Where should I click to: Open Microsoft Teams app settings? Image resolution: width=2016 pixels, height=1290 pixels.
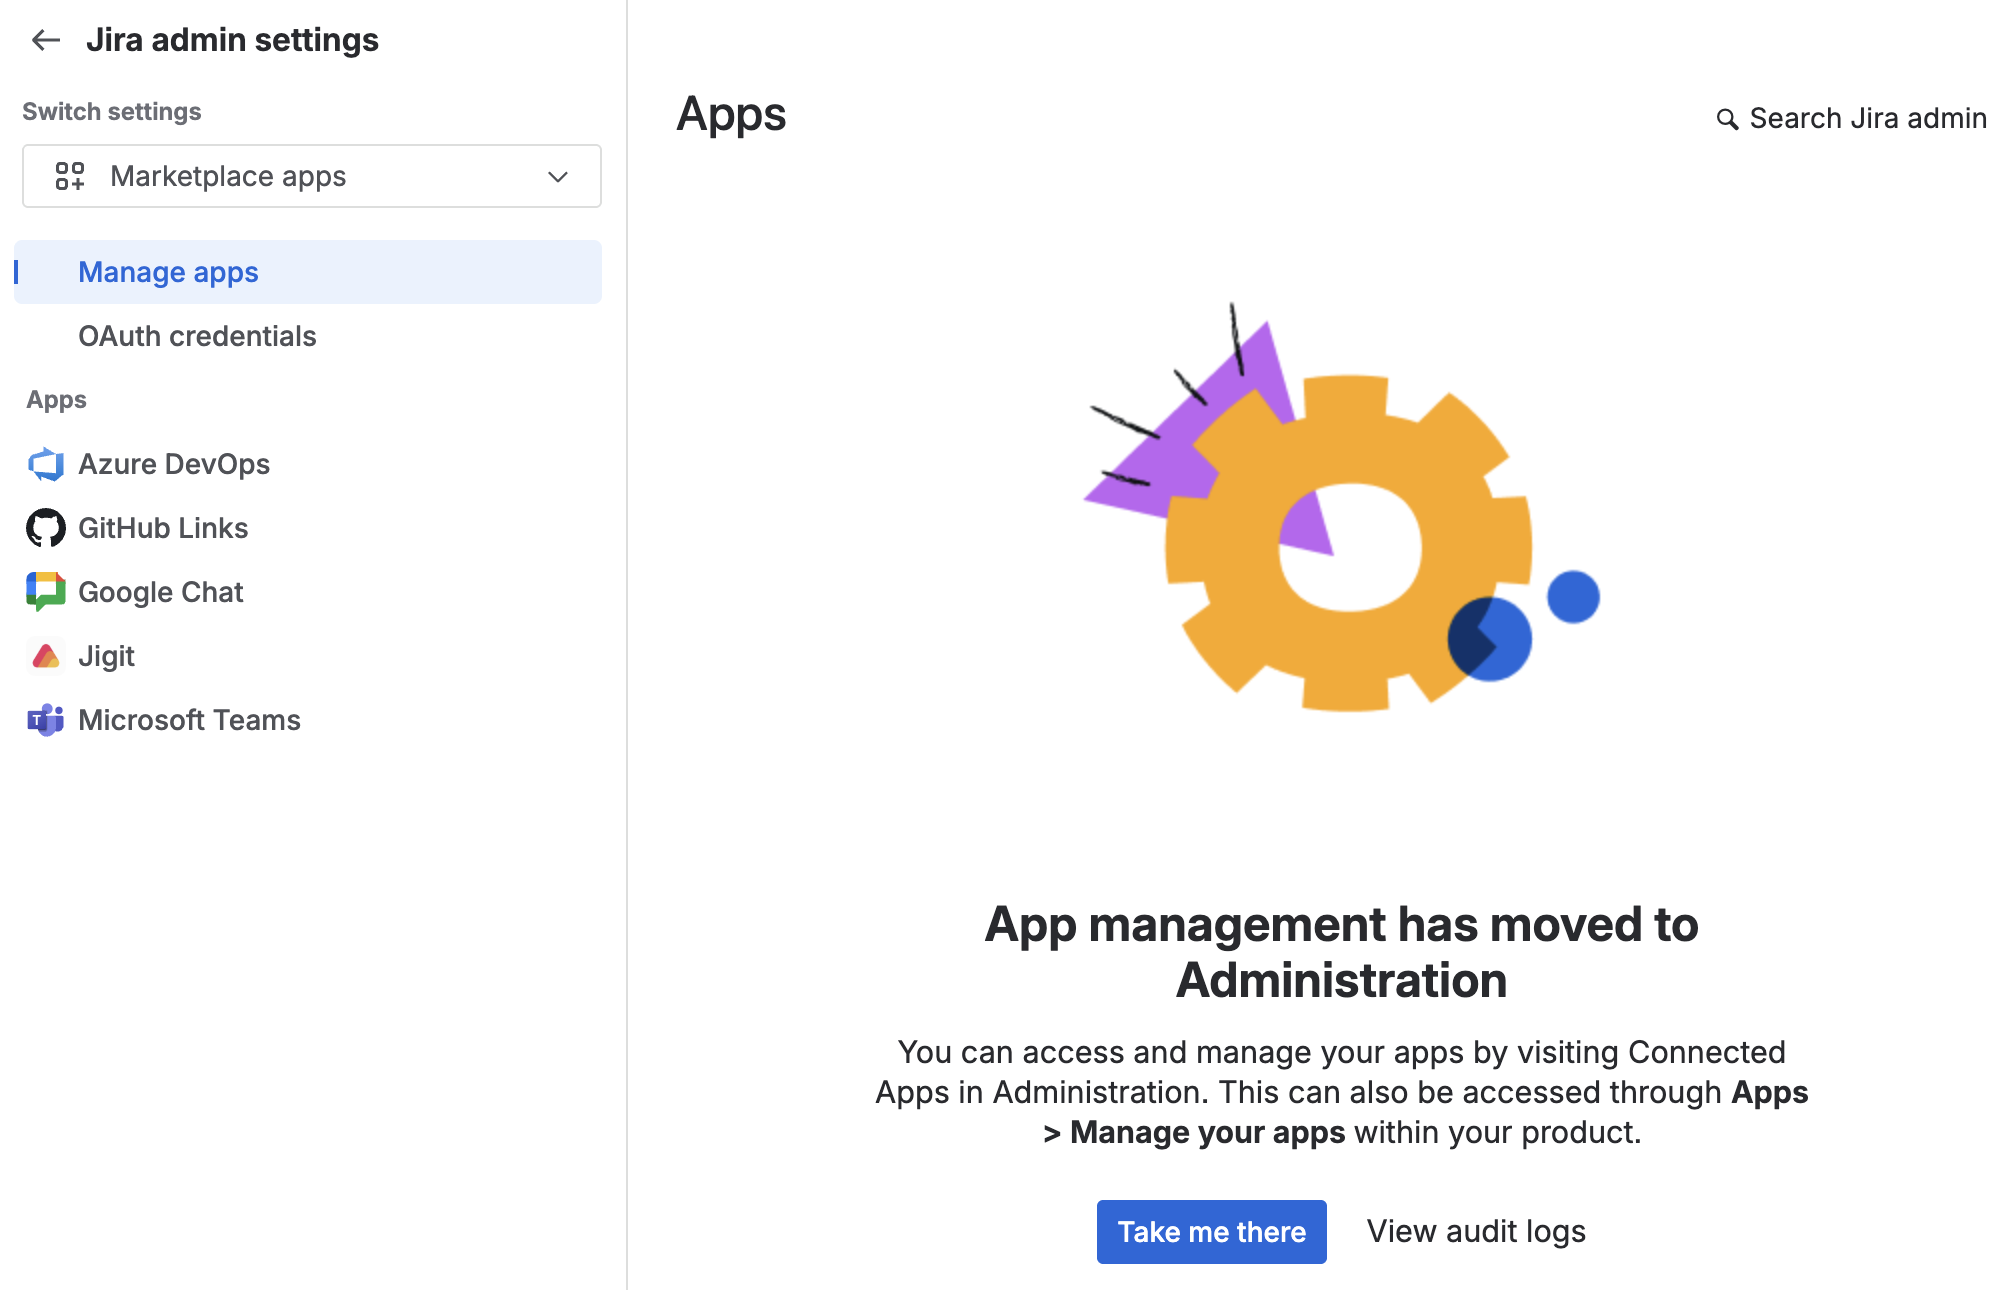189,720
